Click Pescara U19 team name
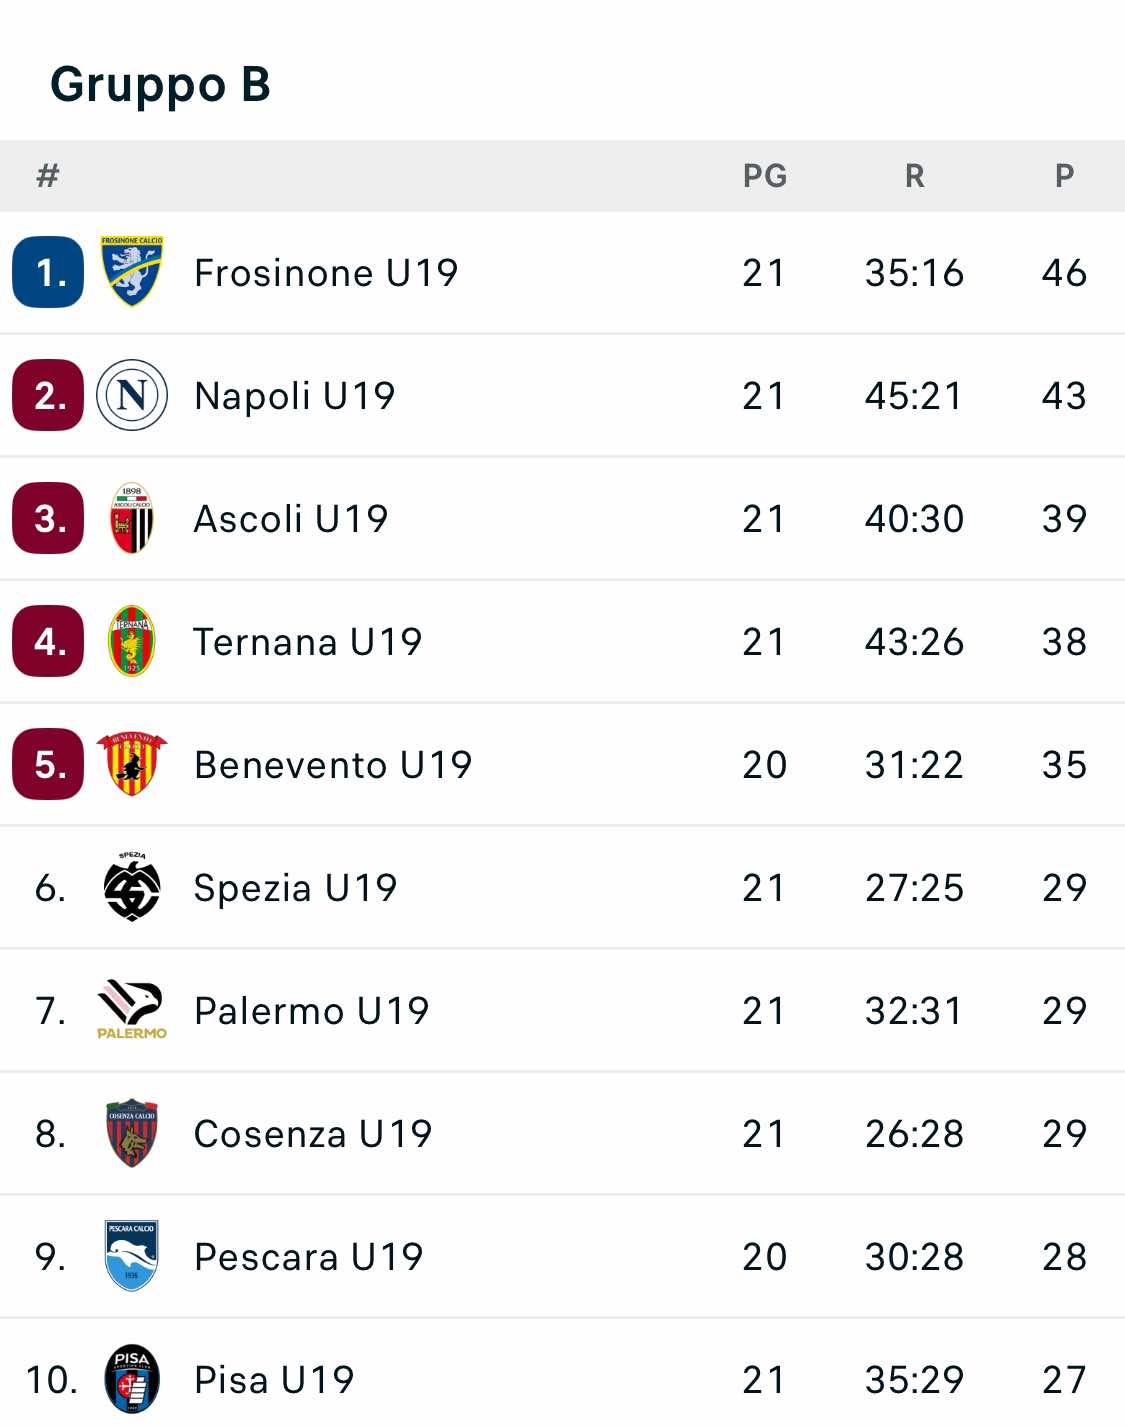The height and width of the screenshot is (1427, 1125). (x=309, y=1257)
